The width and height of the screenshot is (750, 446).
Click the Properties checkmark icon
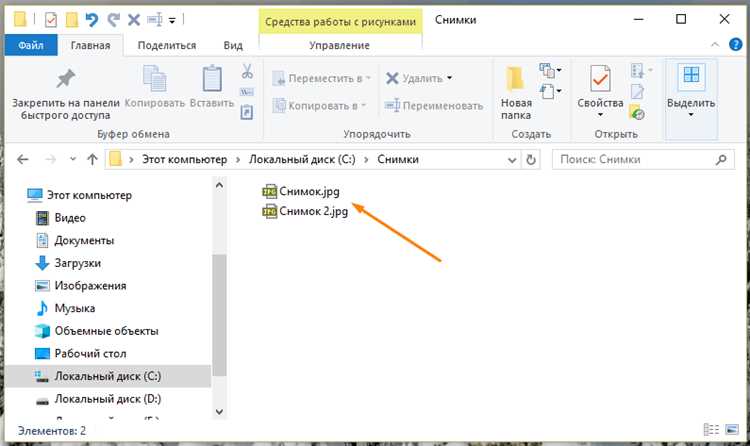click(x=600, y=78)
